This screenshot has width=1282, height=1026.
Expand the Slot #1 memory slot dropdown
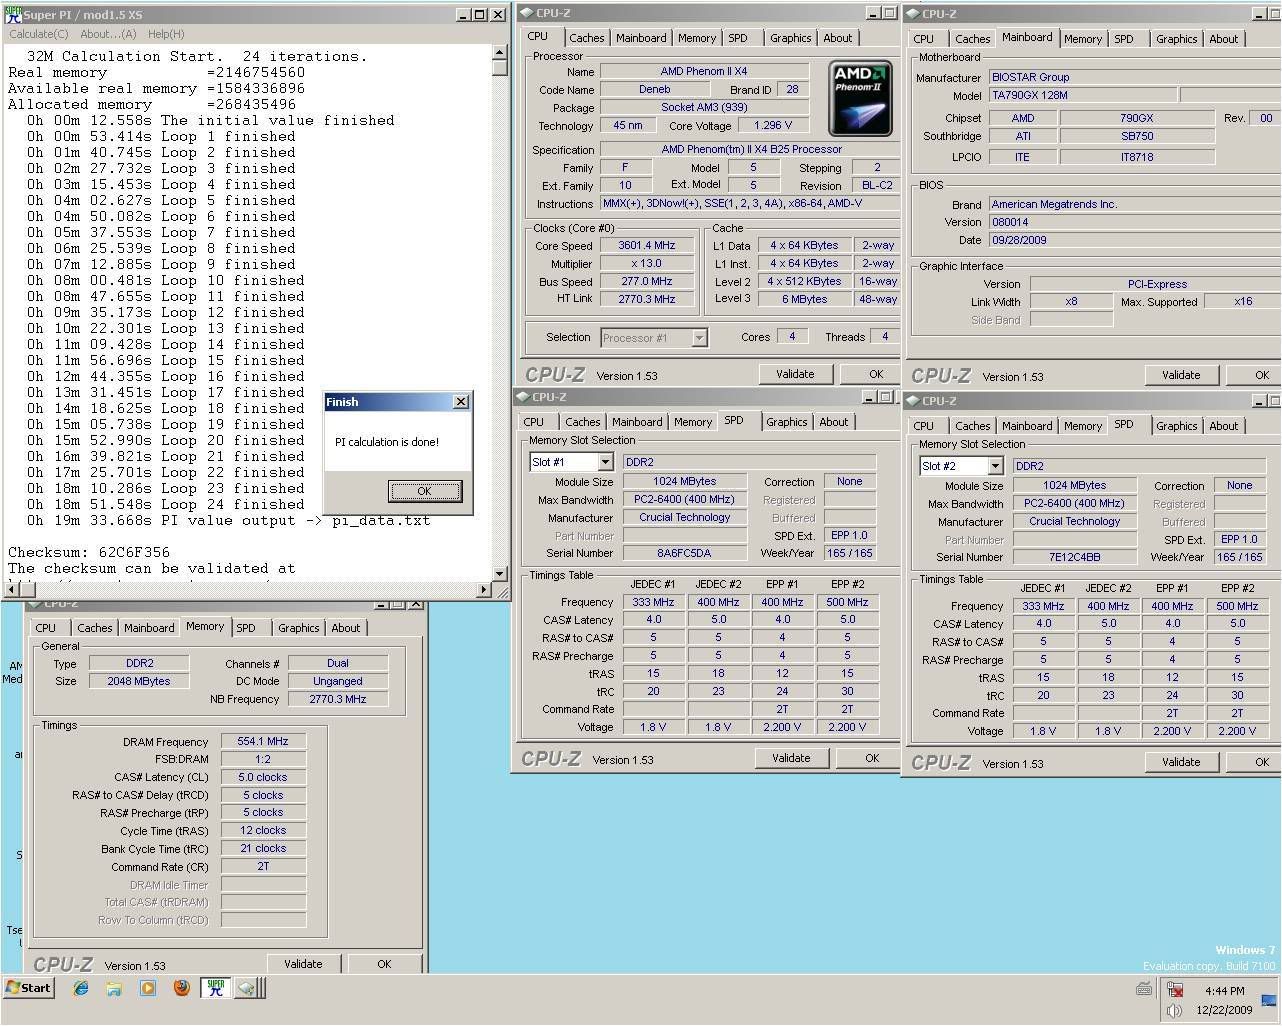coord(605,462)
